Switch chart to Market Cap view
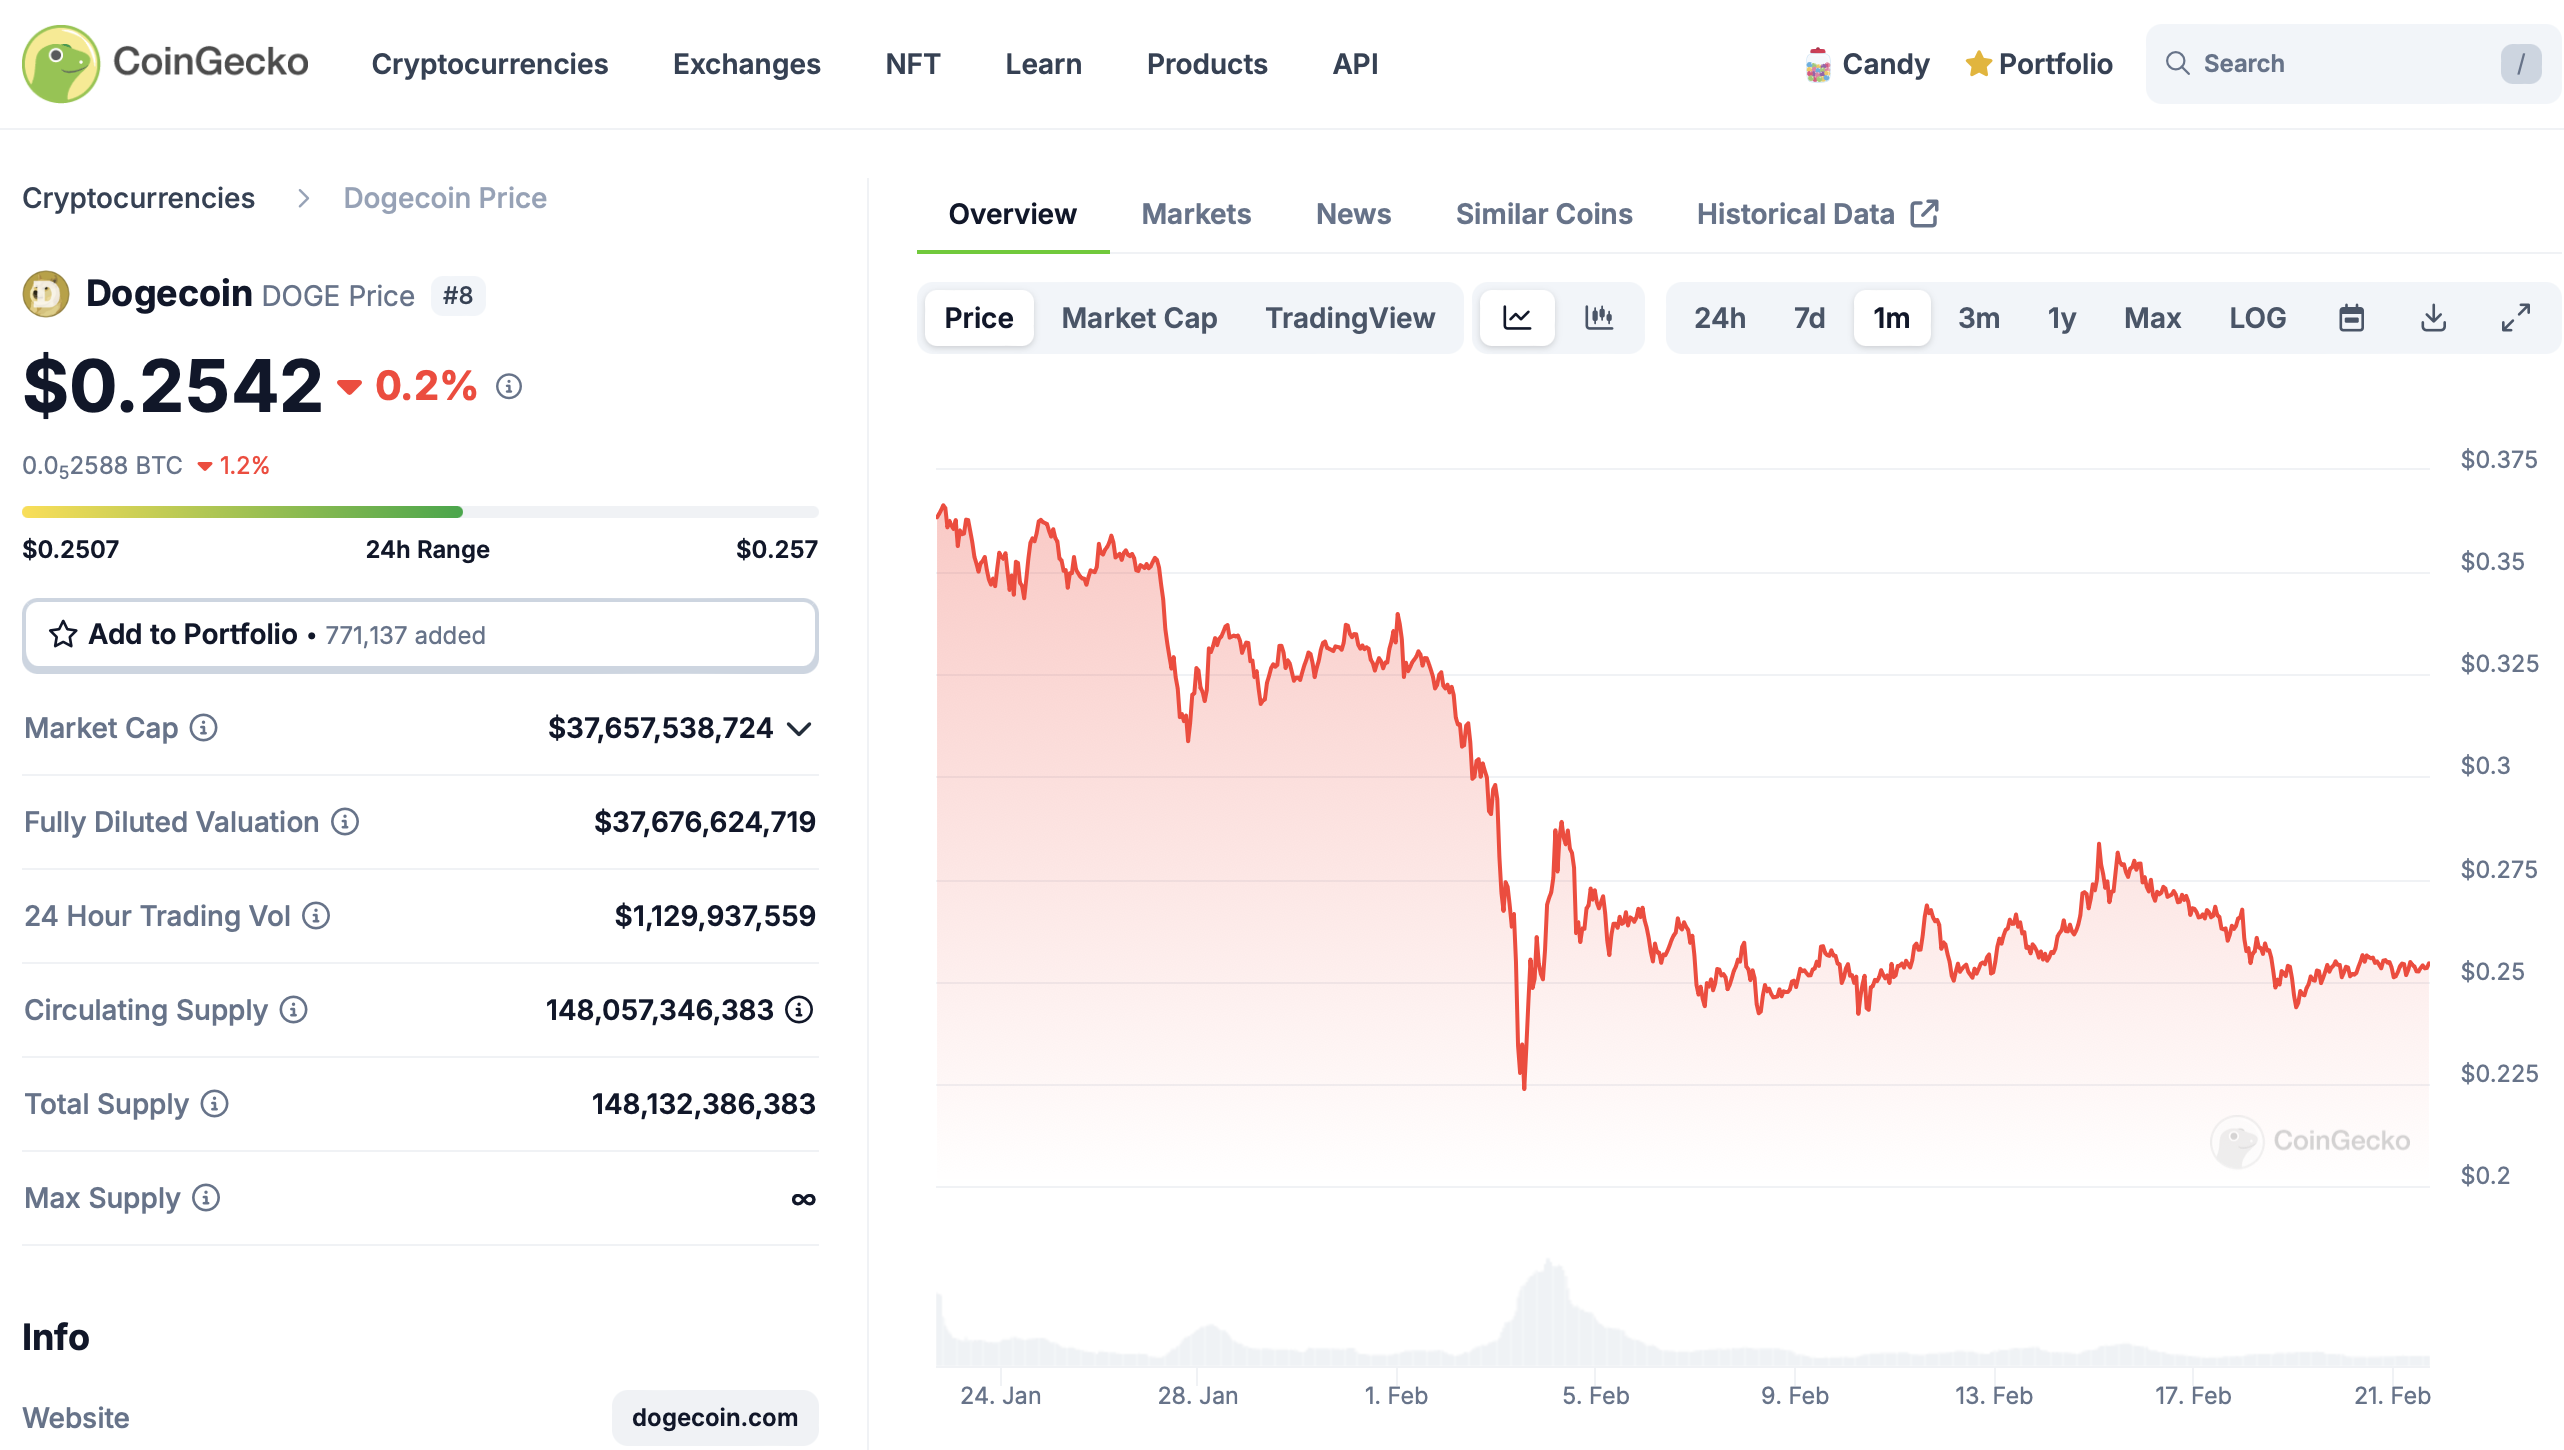The height and width of the screenshot is (1450, 2564). click(x=1139, y=317)
